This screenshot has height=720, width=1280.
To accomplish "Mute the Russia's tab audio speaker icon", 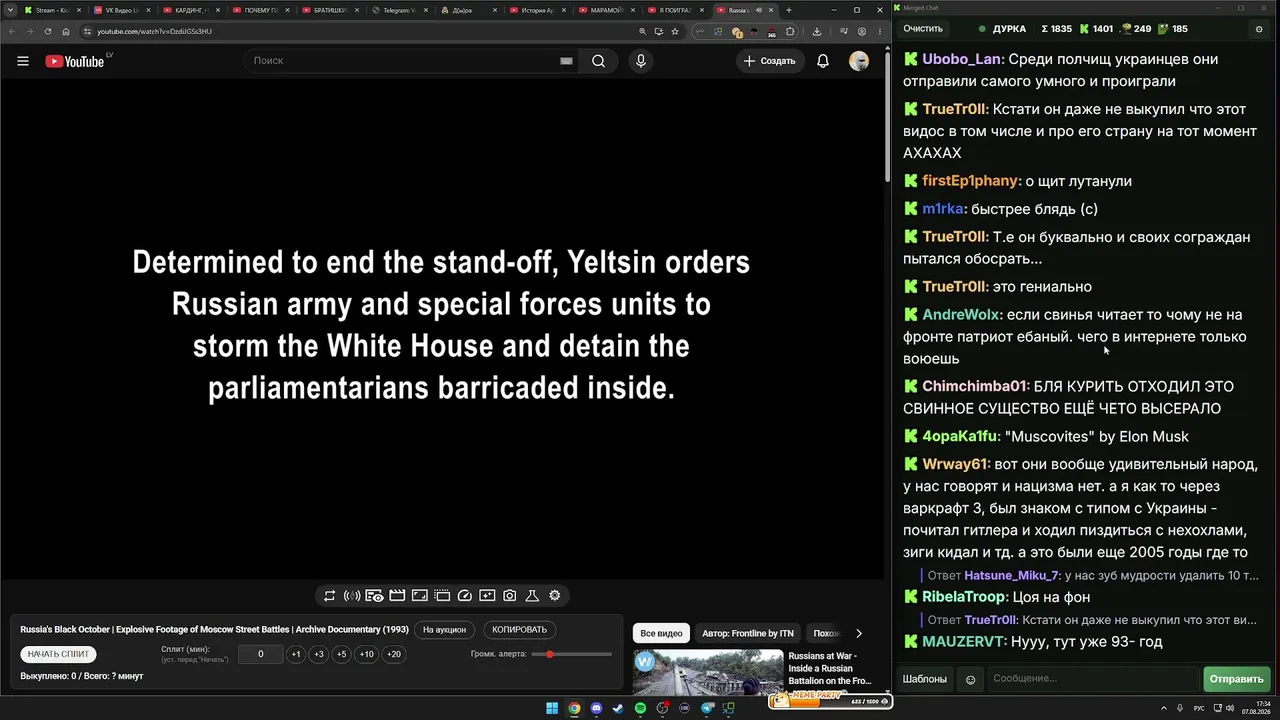I will 759,10.
